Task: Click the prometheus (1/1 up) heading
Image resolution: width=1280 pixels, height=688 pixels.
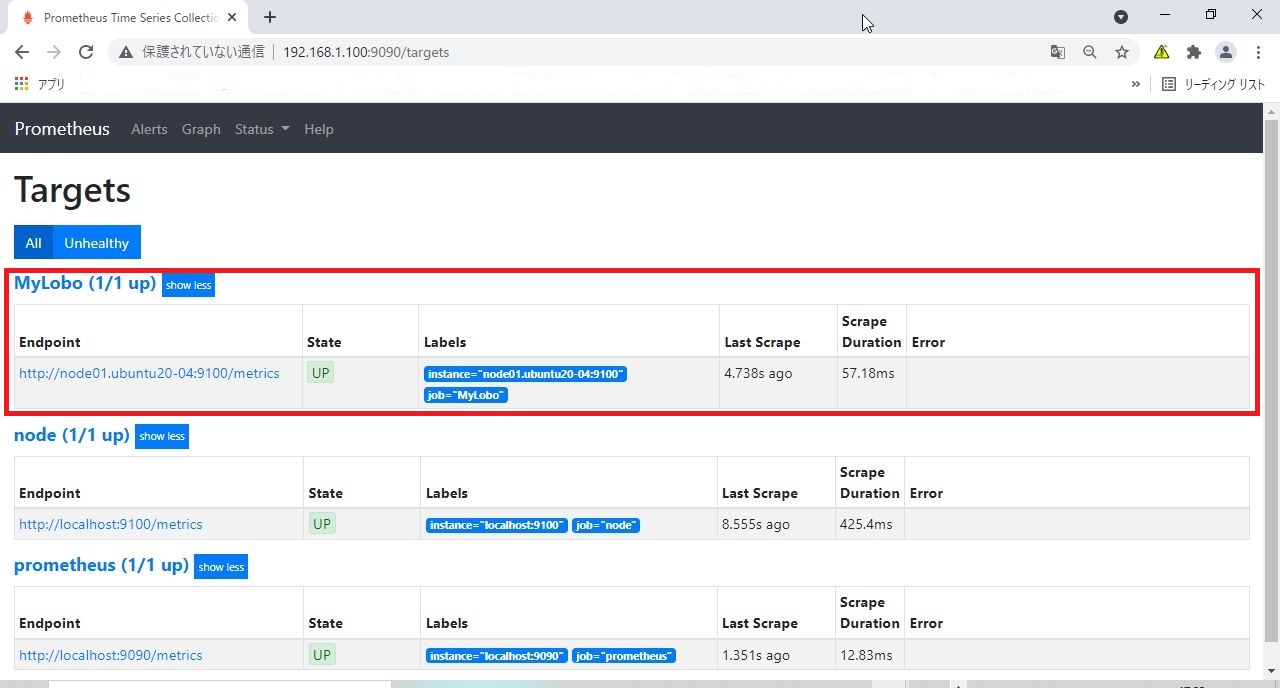Action: click(101, 565)
